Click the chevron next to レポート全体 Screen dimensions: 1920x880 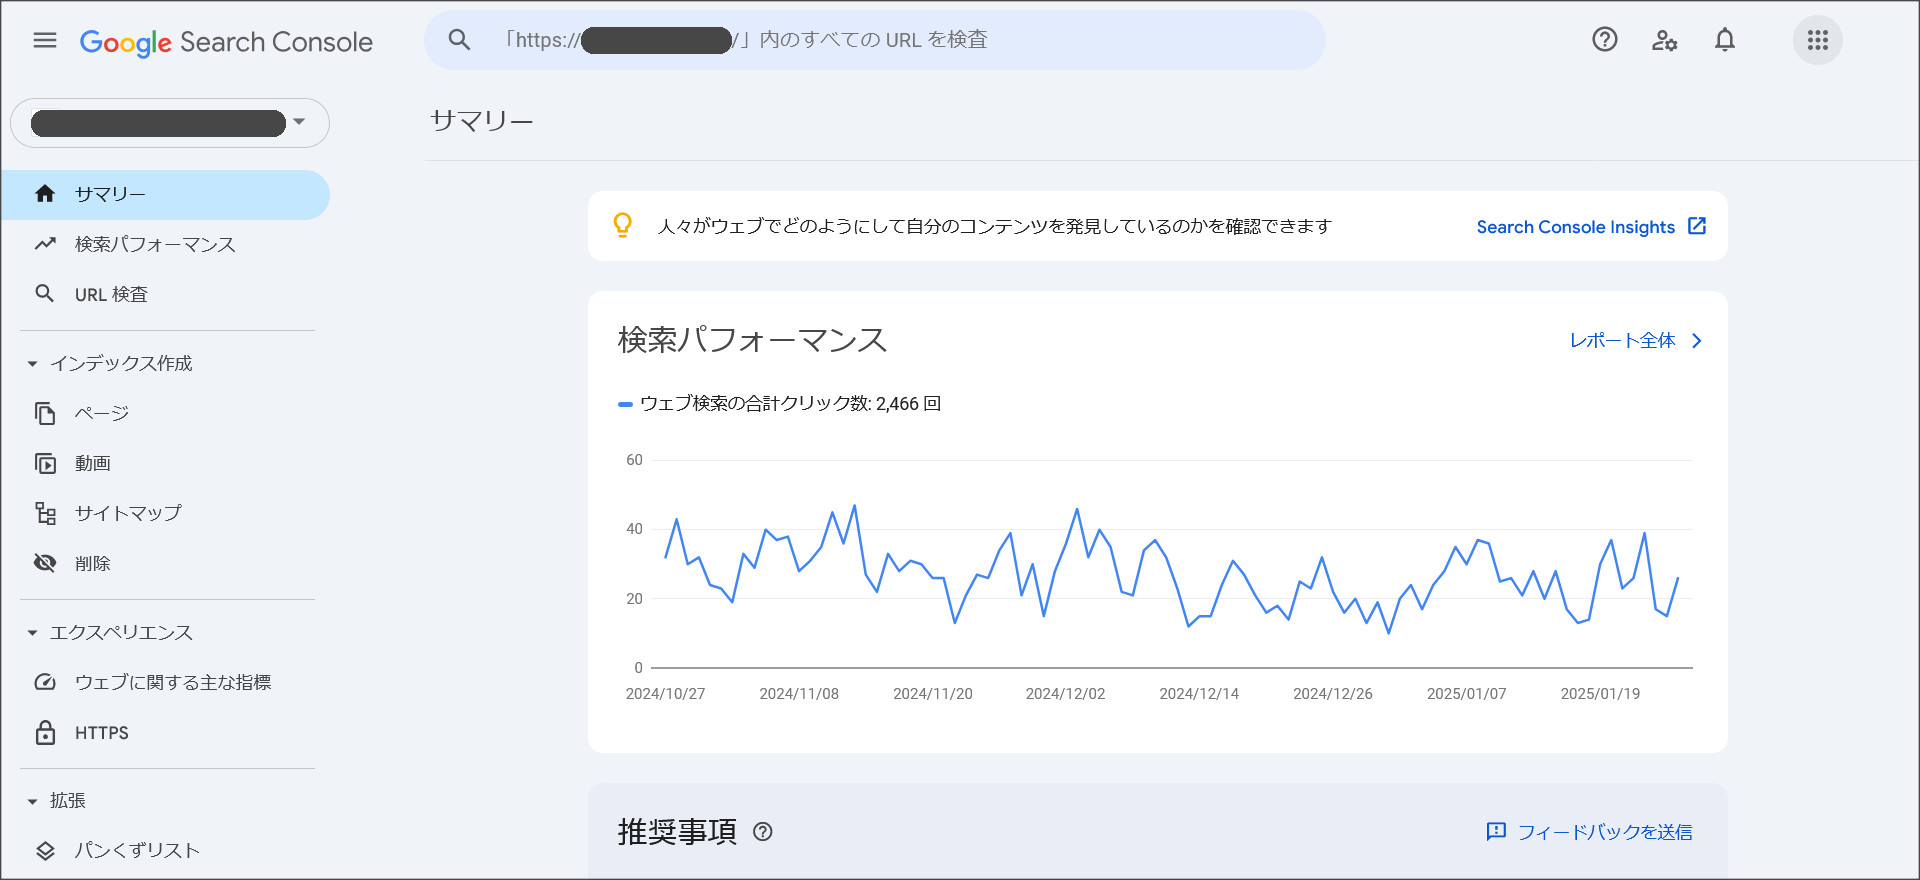pos(1696,341)
